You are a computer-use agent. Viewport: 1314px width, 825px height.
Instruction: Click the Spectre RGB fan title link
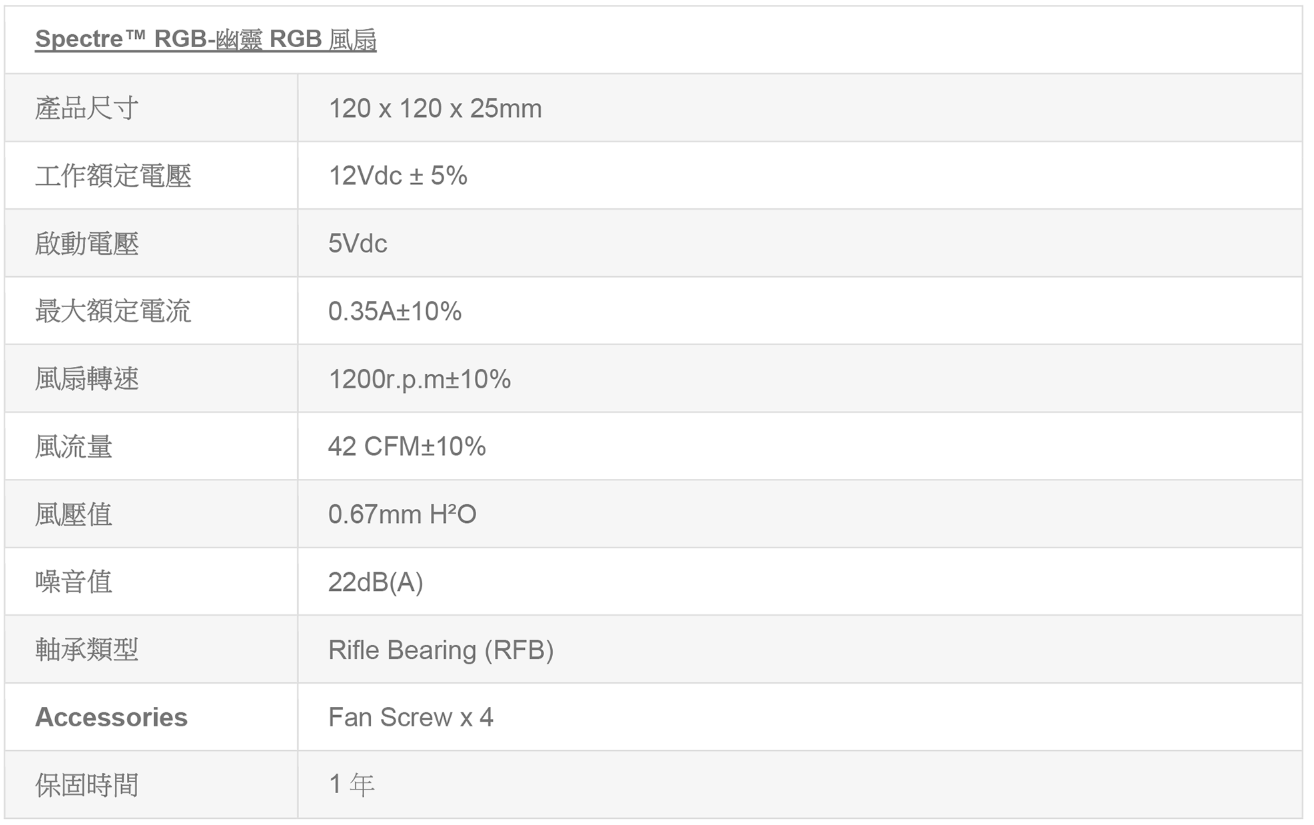coord(206,44)
